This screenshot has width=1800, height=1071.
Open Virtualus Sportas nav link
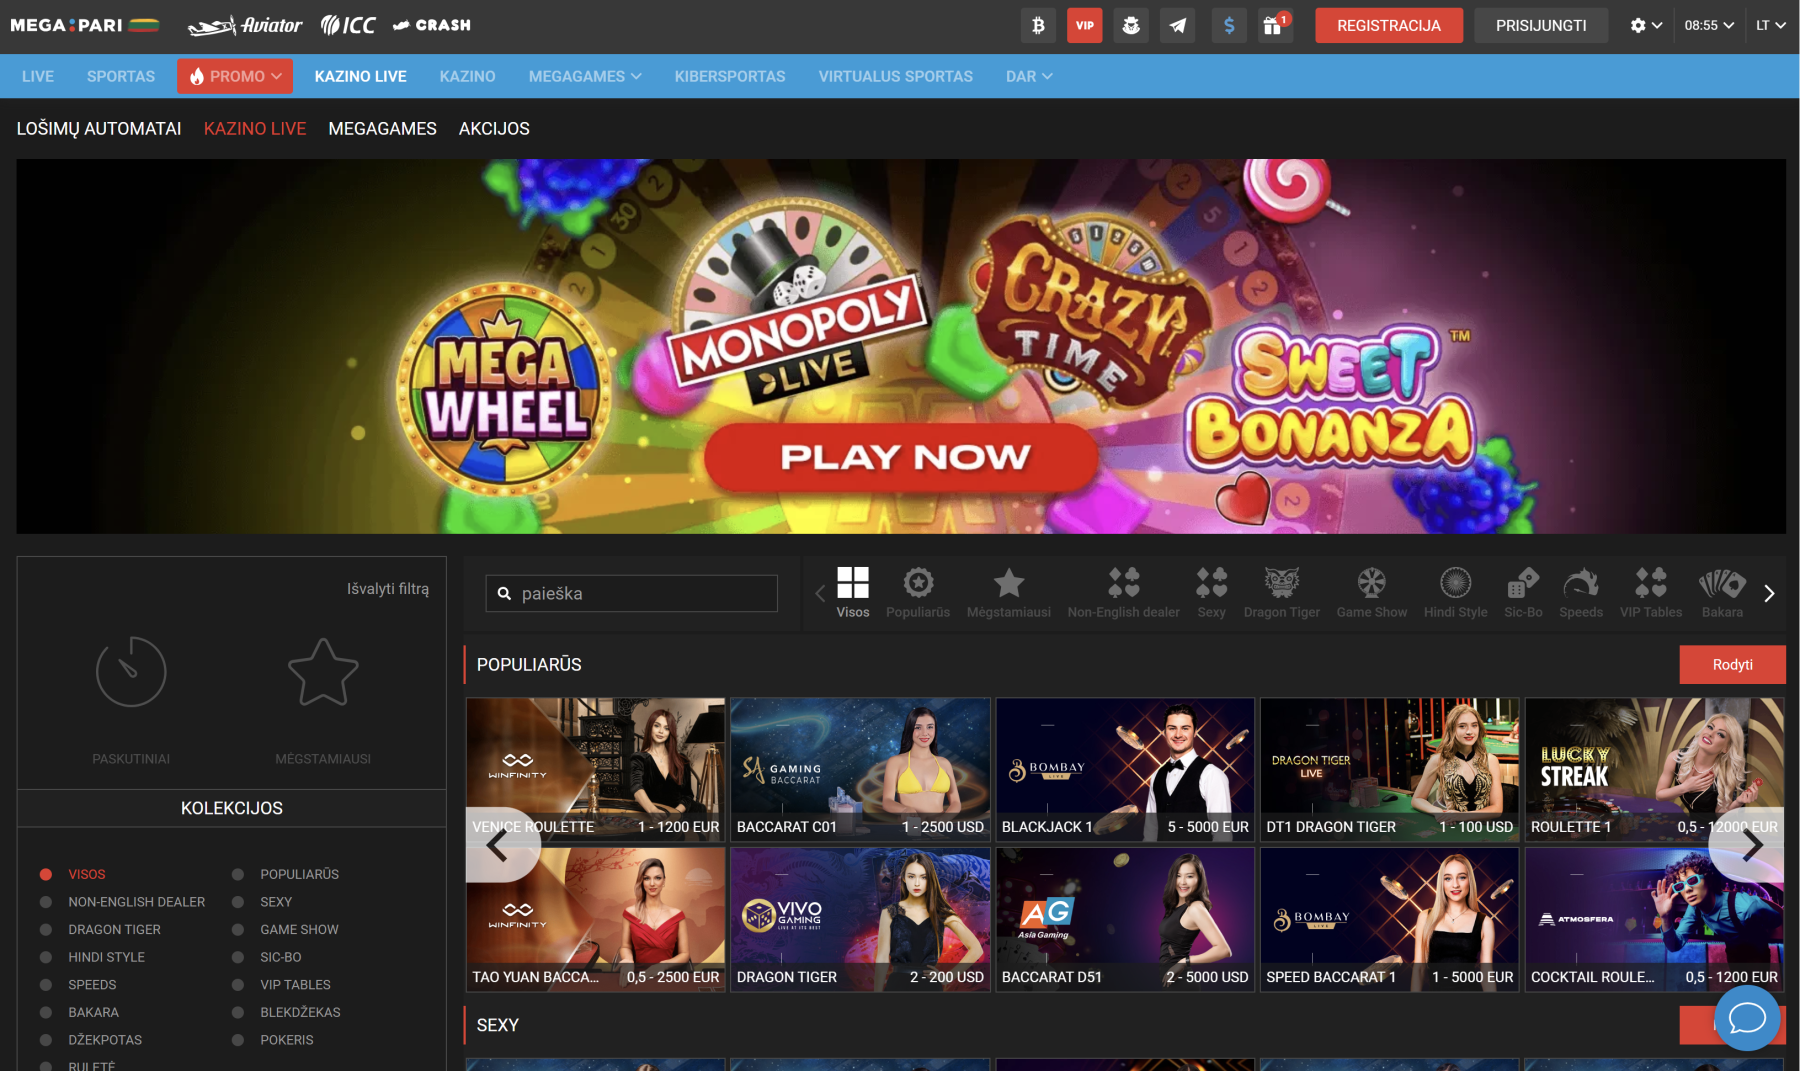tap(895, 76)
